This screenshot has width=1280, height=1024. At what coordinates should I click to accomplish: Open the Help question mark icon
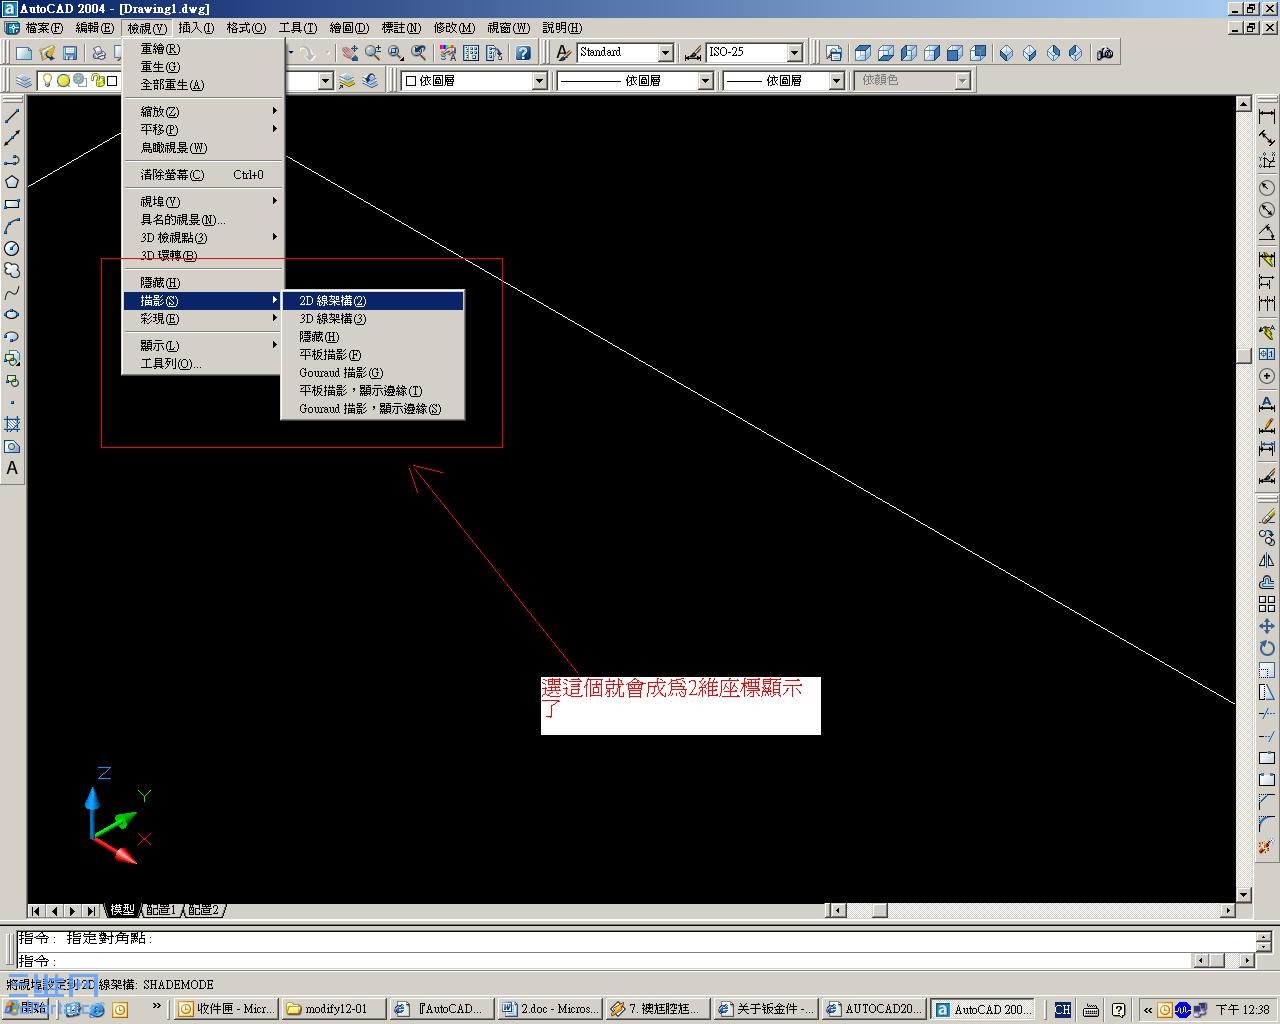pos(523,53)
